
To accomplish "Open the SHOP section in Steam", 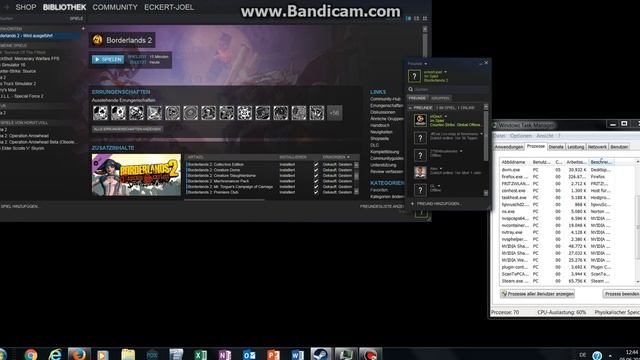I will tap(26, 7).
